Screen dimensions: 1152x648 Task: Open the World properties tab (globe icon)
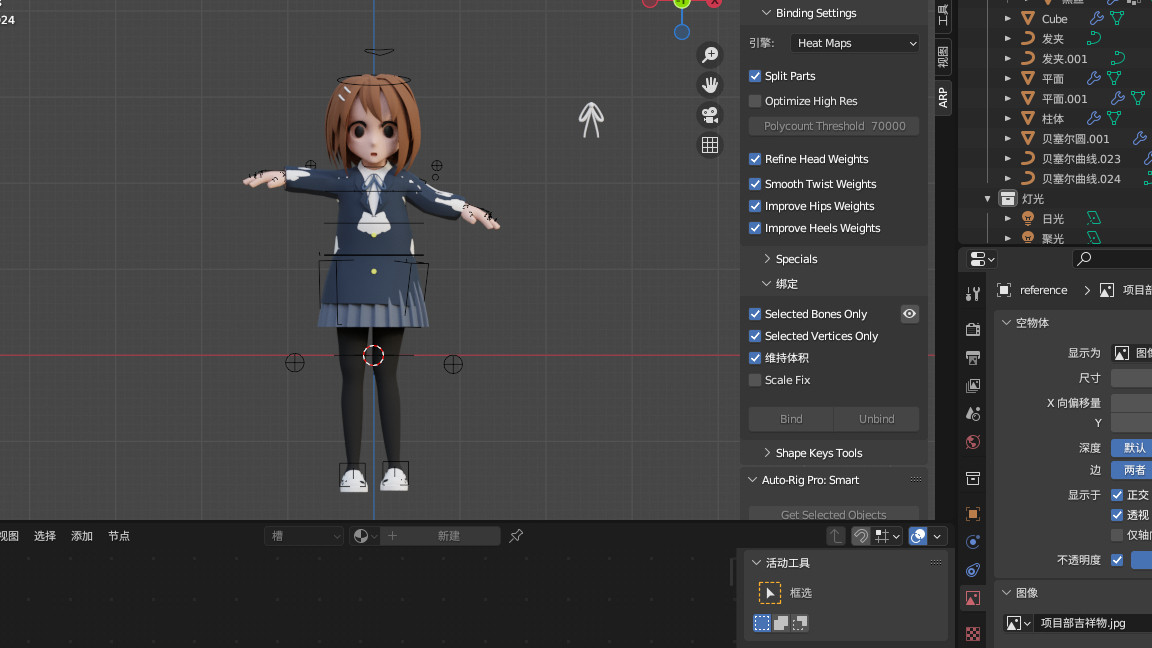coord(973,442)
